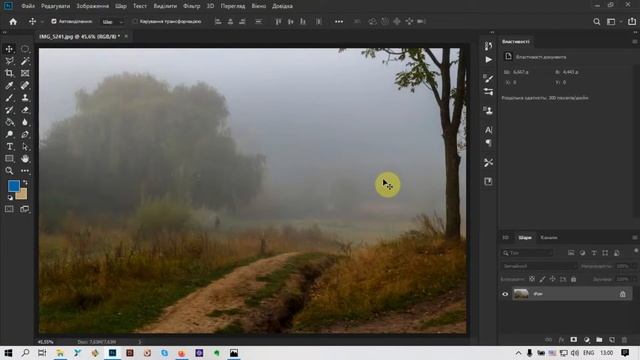Select the Elliptical Marquee tool
The height and width of the screenshot is (360, 640).
coord(25,49)
